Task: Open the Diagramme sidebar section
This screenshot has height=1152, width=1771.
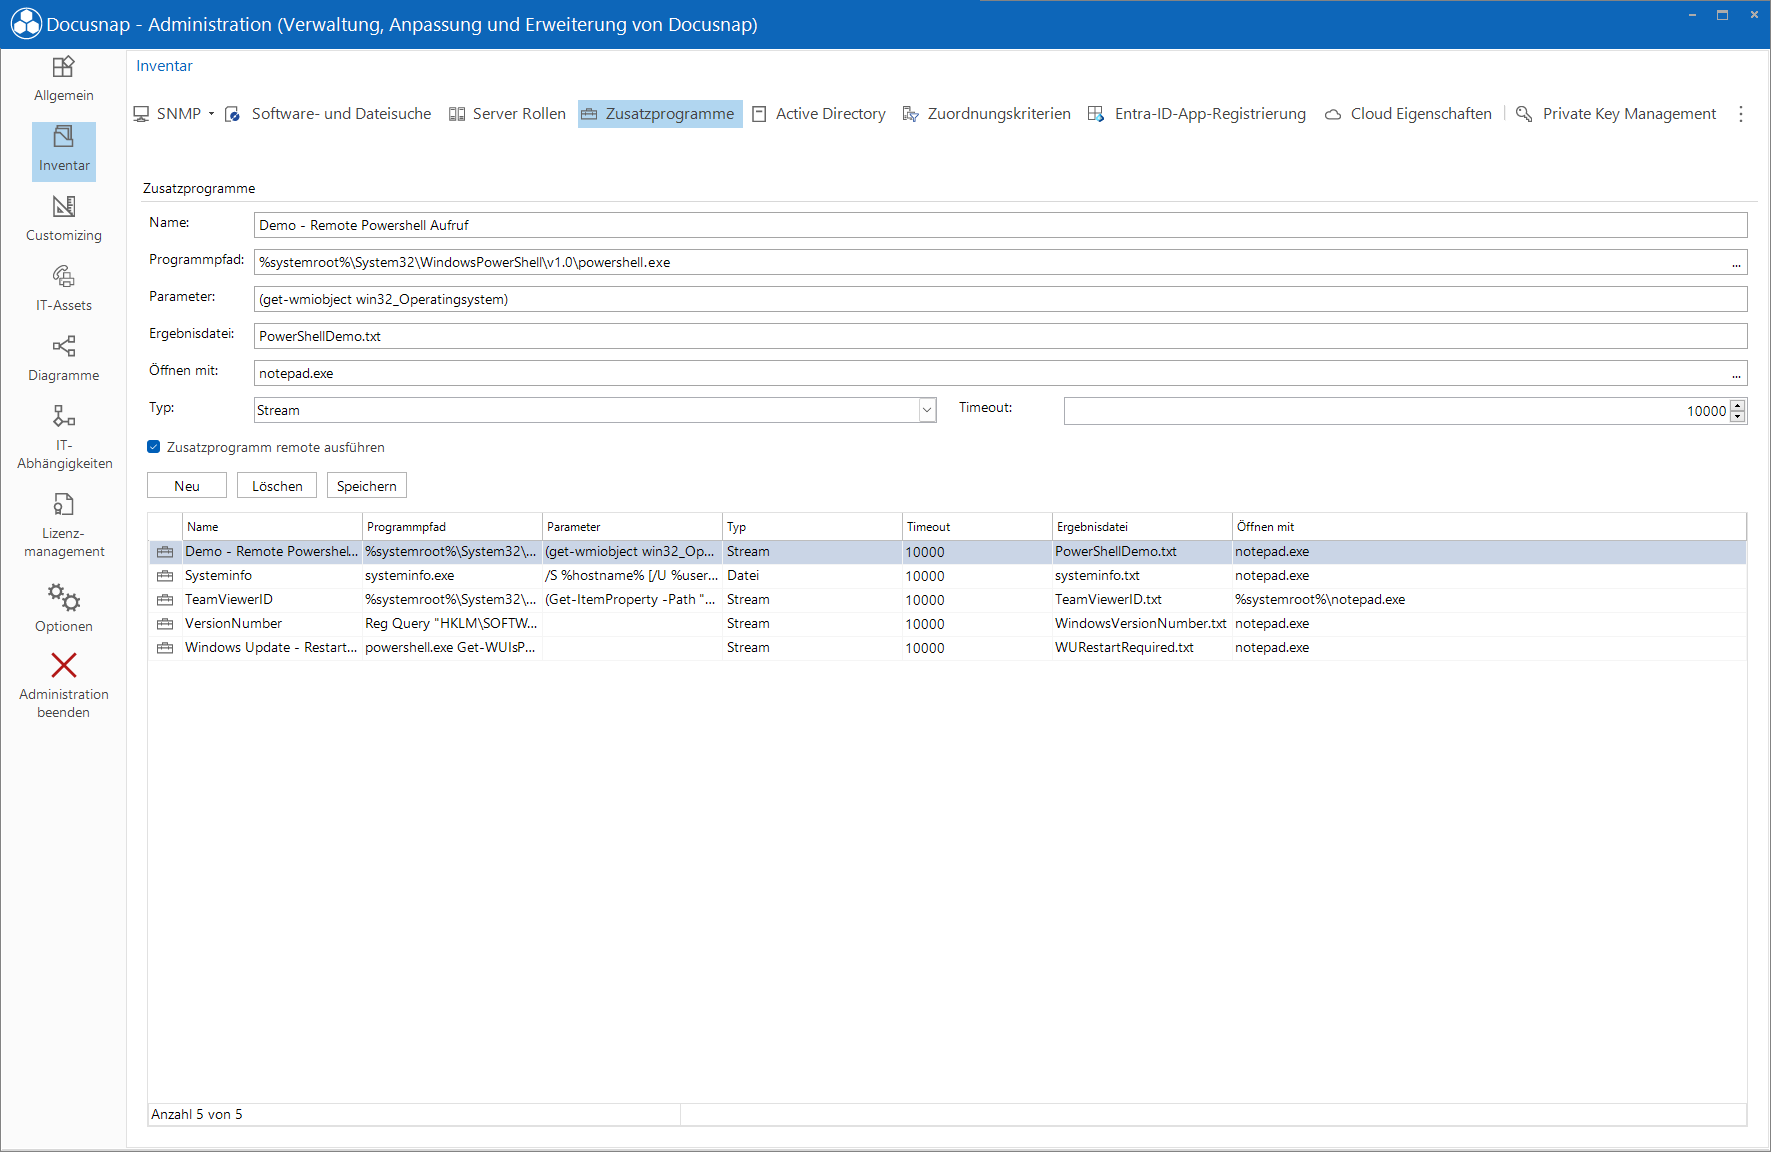Action: click(x=63, y=360)
